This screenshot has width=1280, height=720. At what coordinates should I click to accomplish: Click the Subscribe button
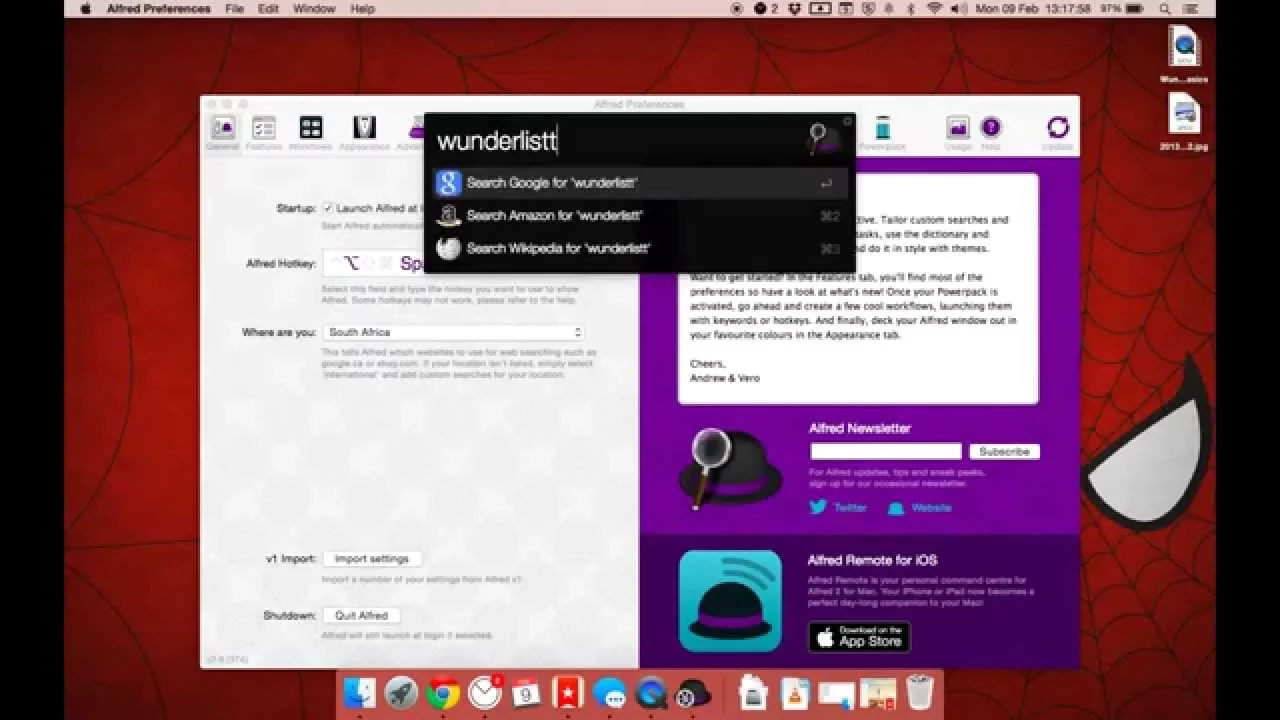[x=1004, y=451]
